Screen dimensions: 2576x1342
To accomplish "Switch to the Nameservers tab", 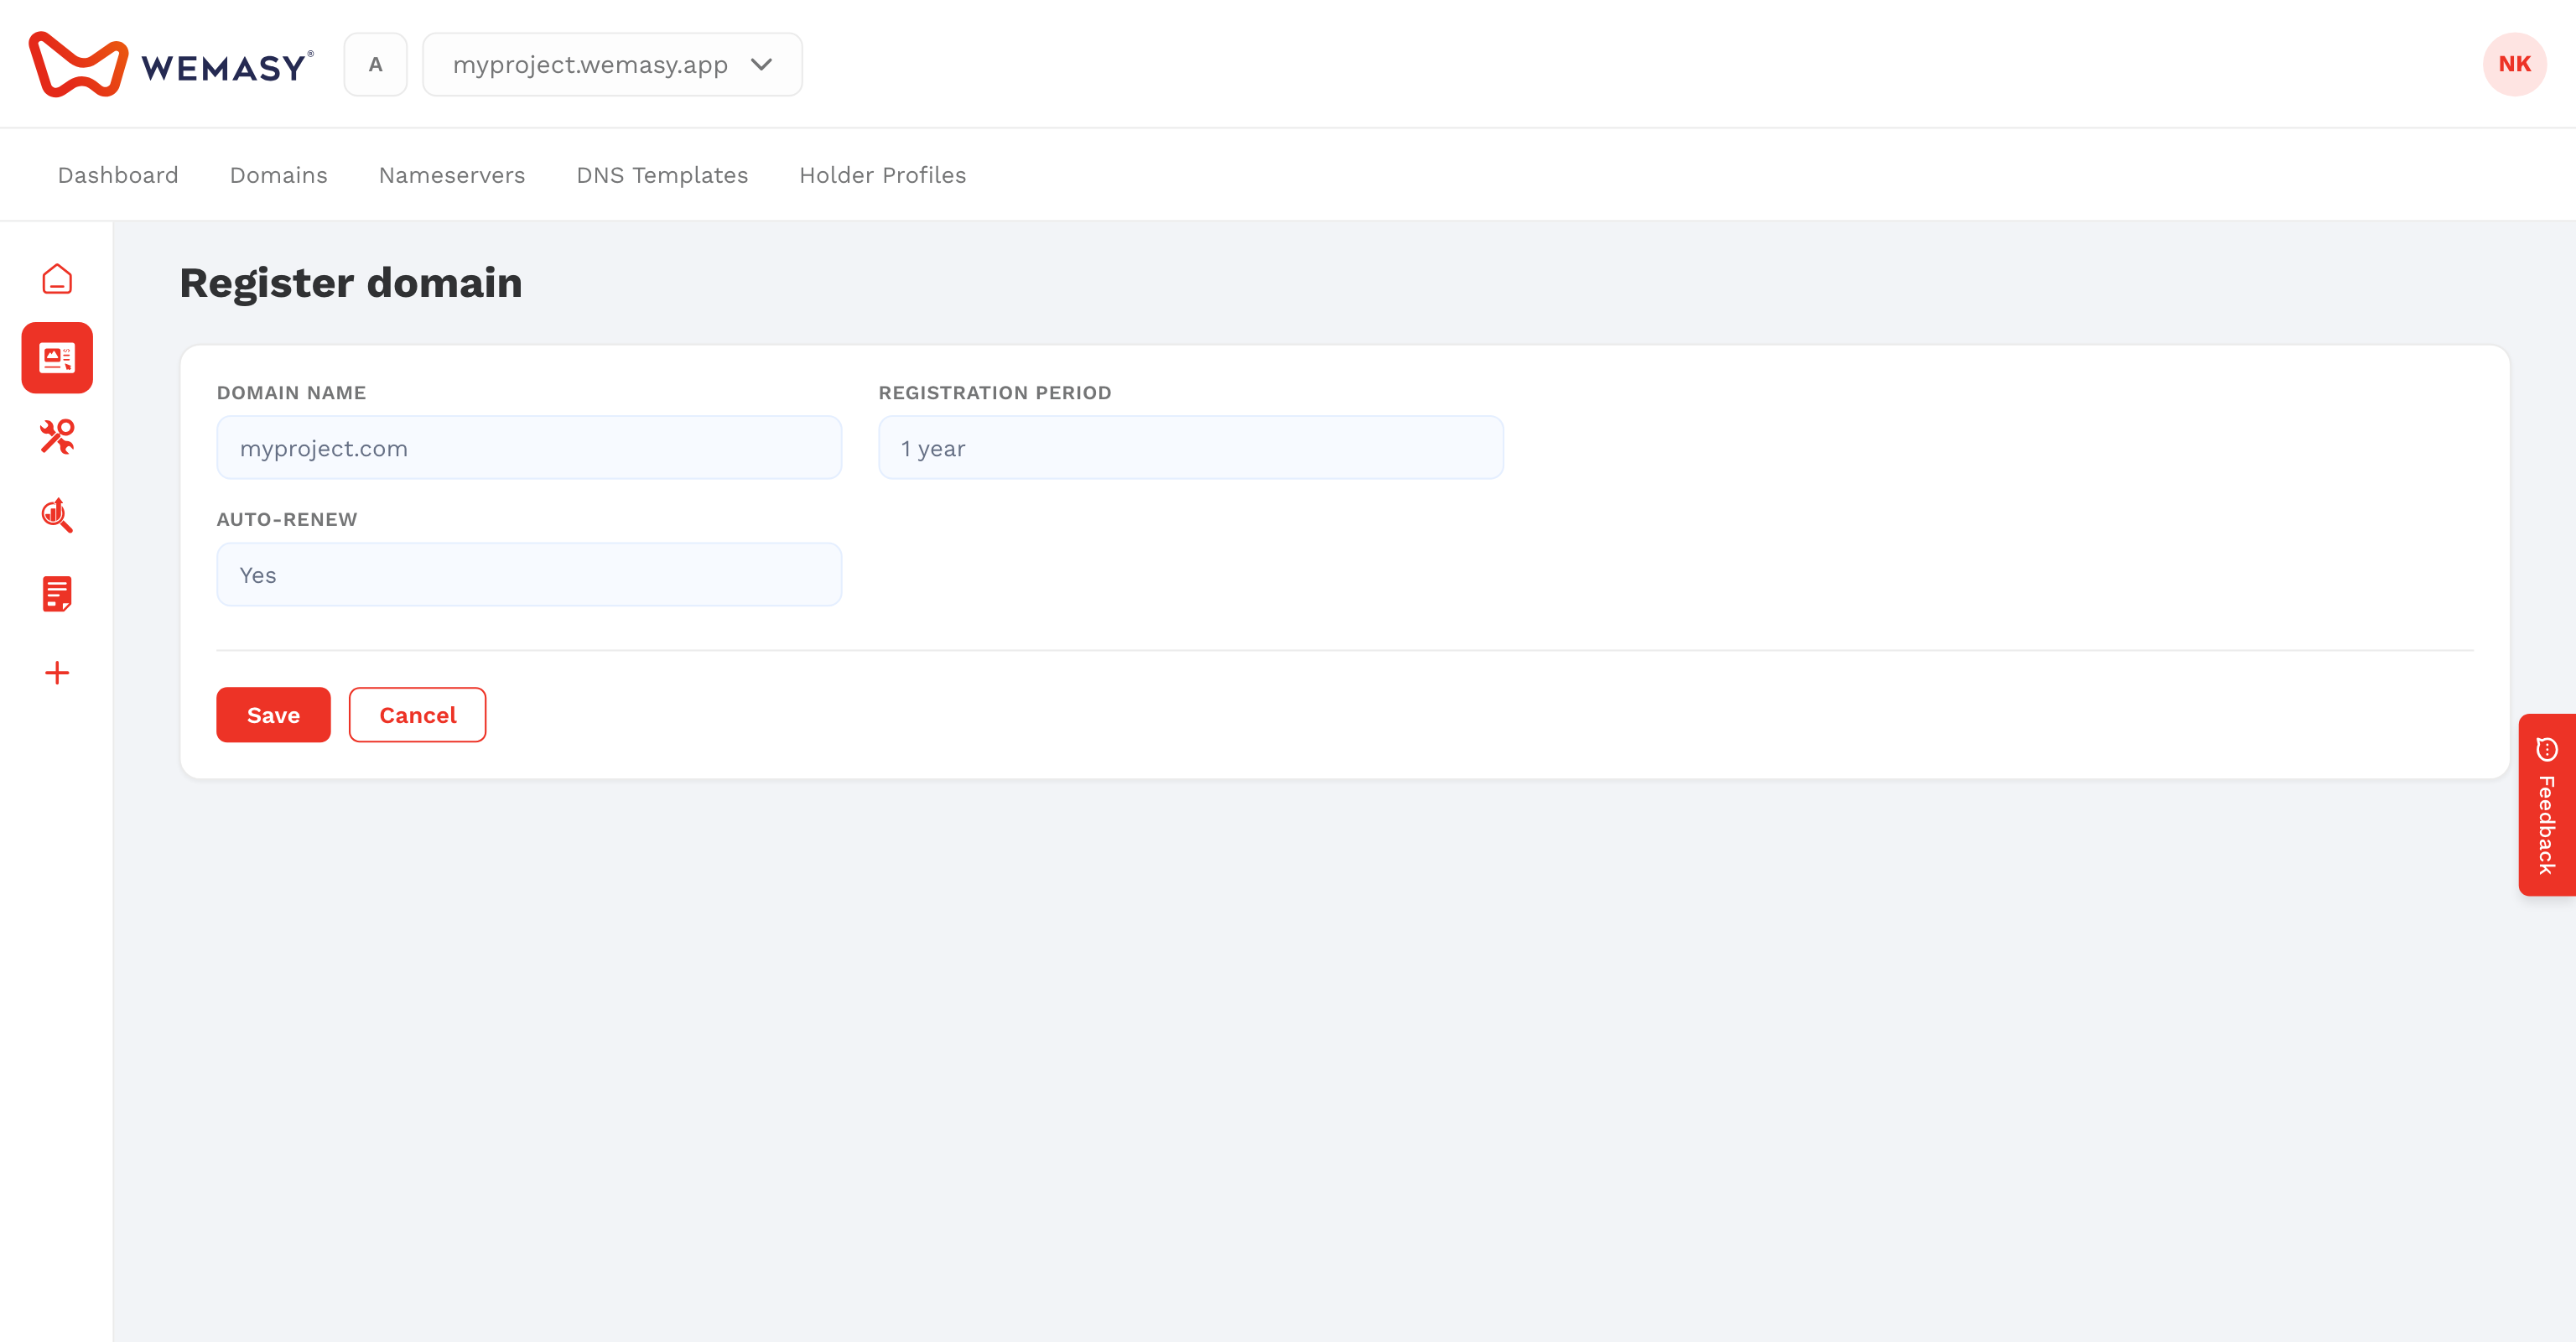I will coord(452,175).
